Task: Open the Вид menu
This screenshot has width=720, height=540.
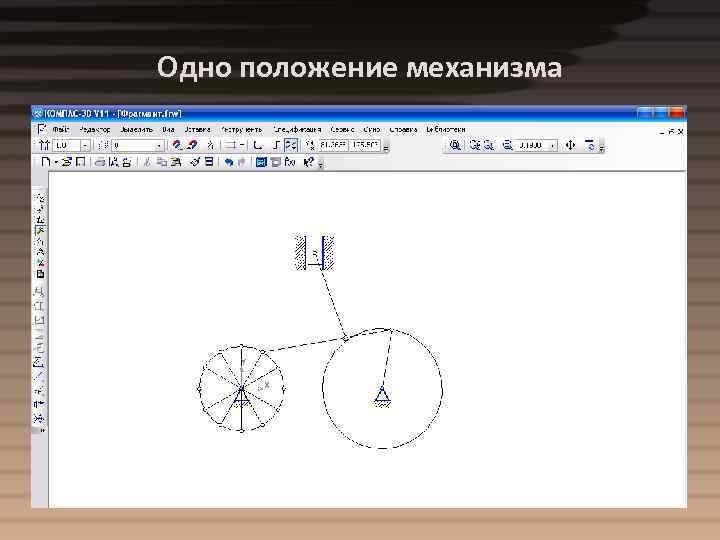Action: (168, 129)
